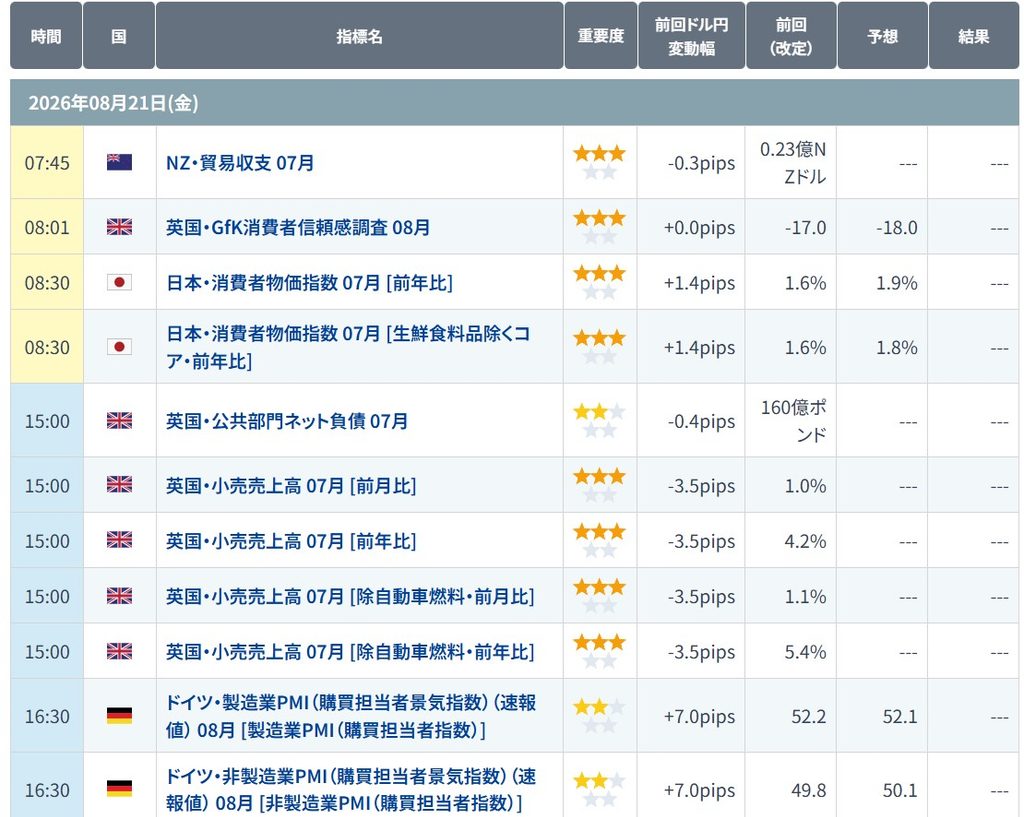Click the 52.1 forecast value
The width and height of the screenshot is (1024, 817).
900,717
